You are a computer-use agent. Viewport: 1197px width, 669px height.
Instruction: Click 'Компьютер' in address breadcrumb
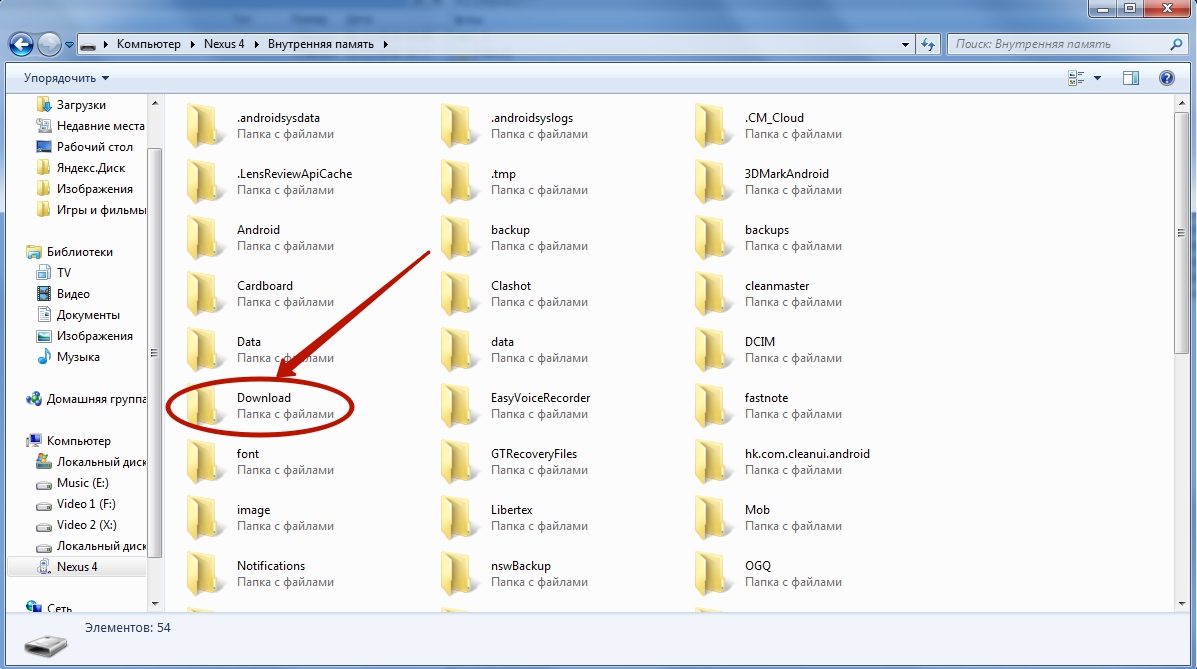point(149,44)
